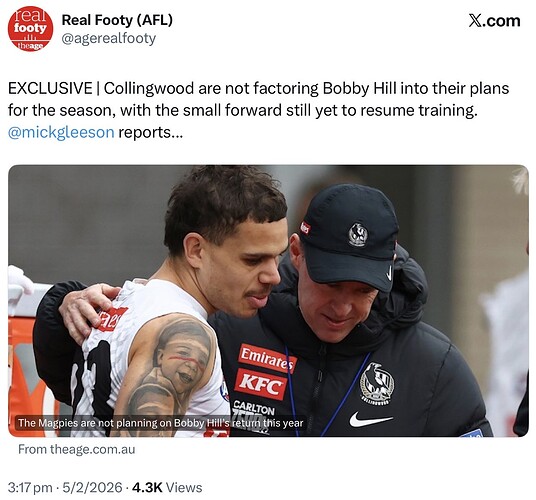The width and height of the screenshot is (536, 500).
Task: Click the KFC sponsor logo on the jacket
Action: (x=261, y=385)
